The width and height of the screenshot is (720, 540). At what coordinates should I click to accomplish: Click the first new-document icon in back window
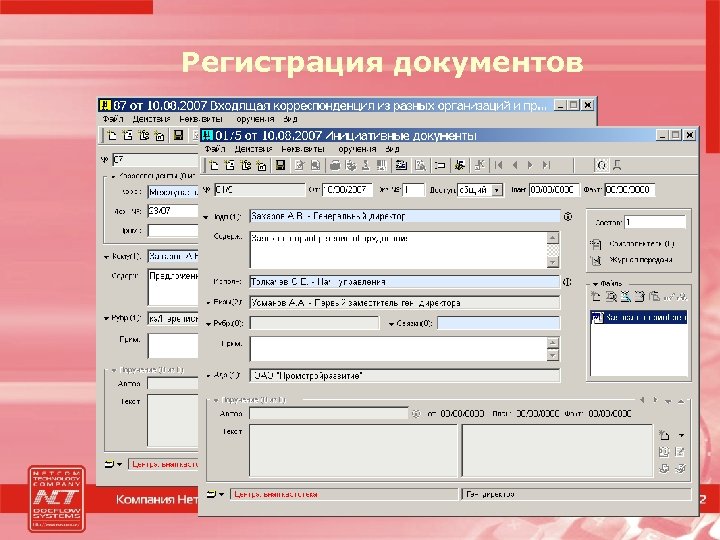point(112,135)
